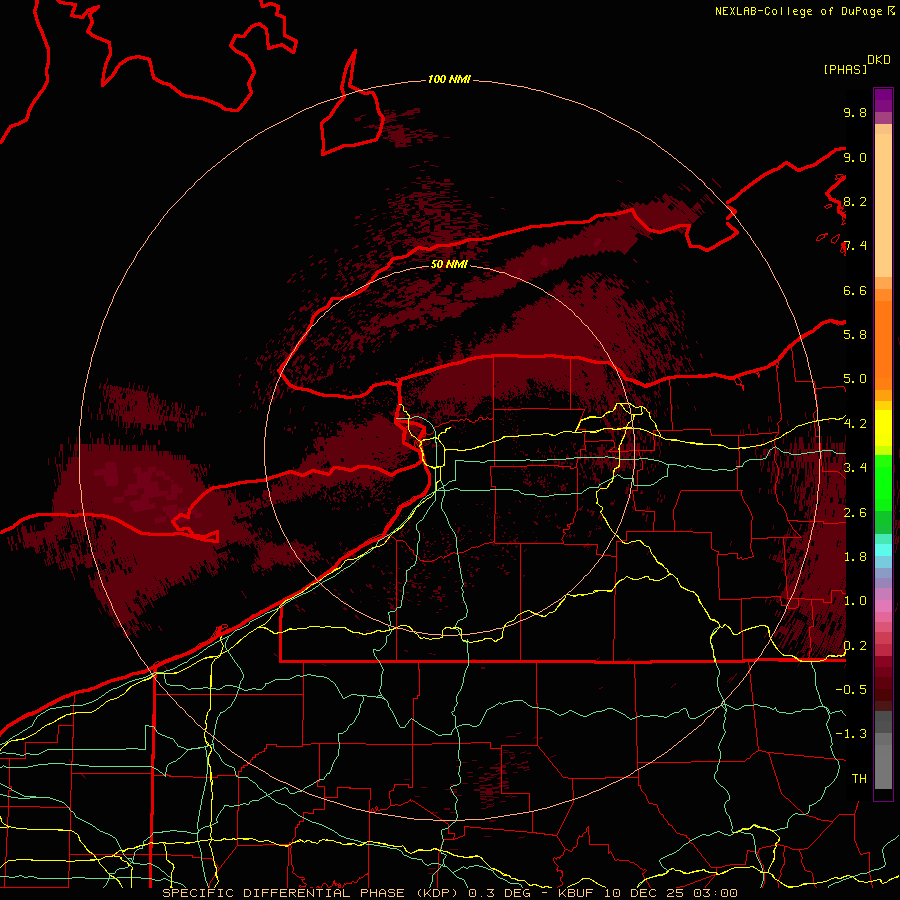Select the 8.2 legend value
The image size is (900, 900).
[x=855, y=202]
